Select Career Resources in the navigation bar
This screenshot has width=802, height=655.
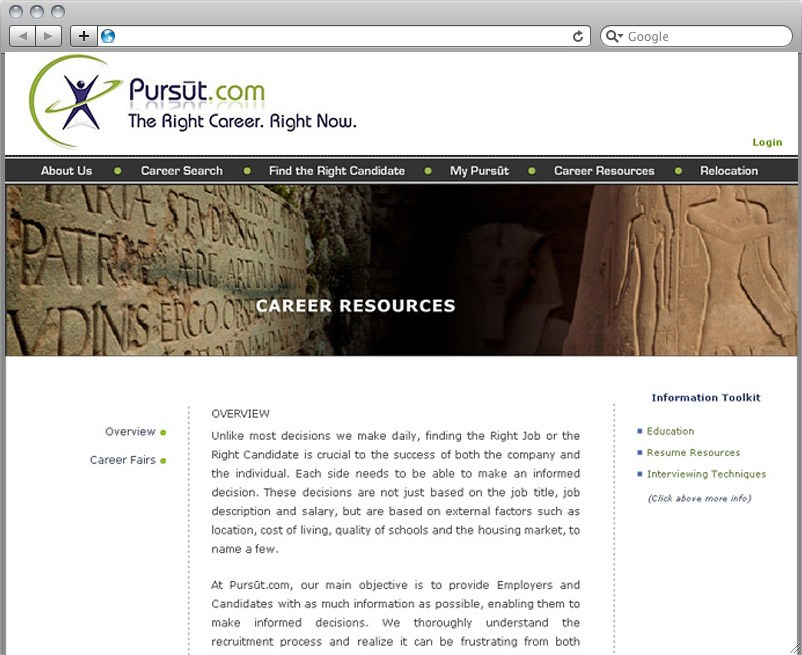tap(604, 171)
